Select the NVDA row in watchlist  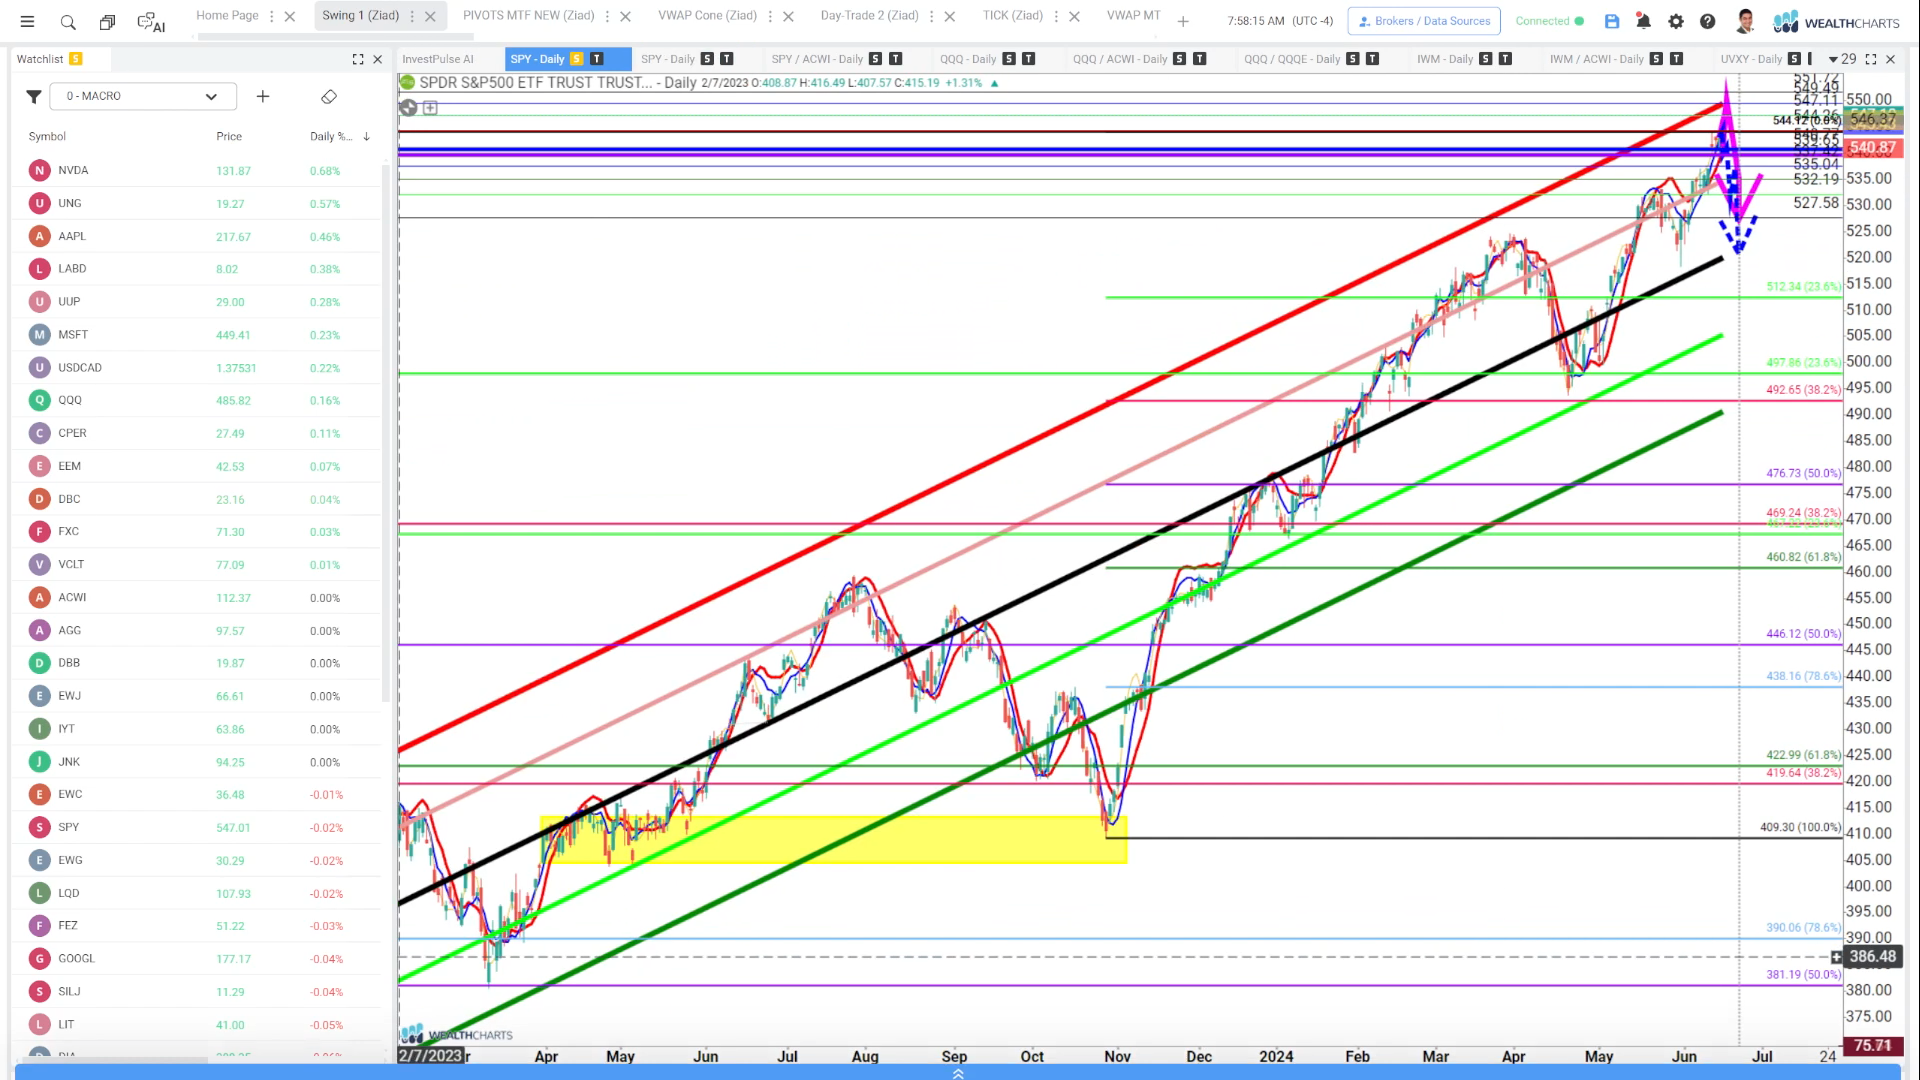click(x=196, y=171)
